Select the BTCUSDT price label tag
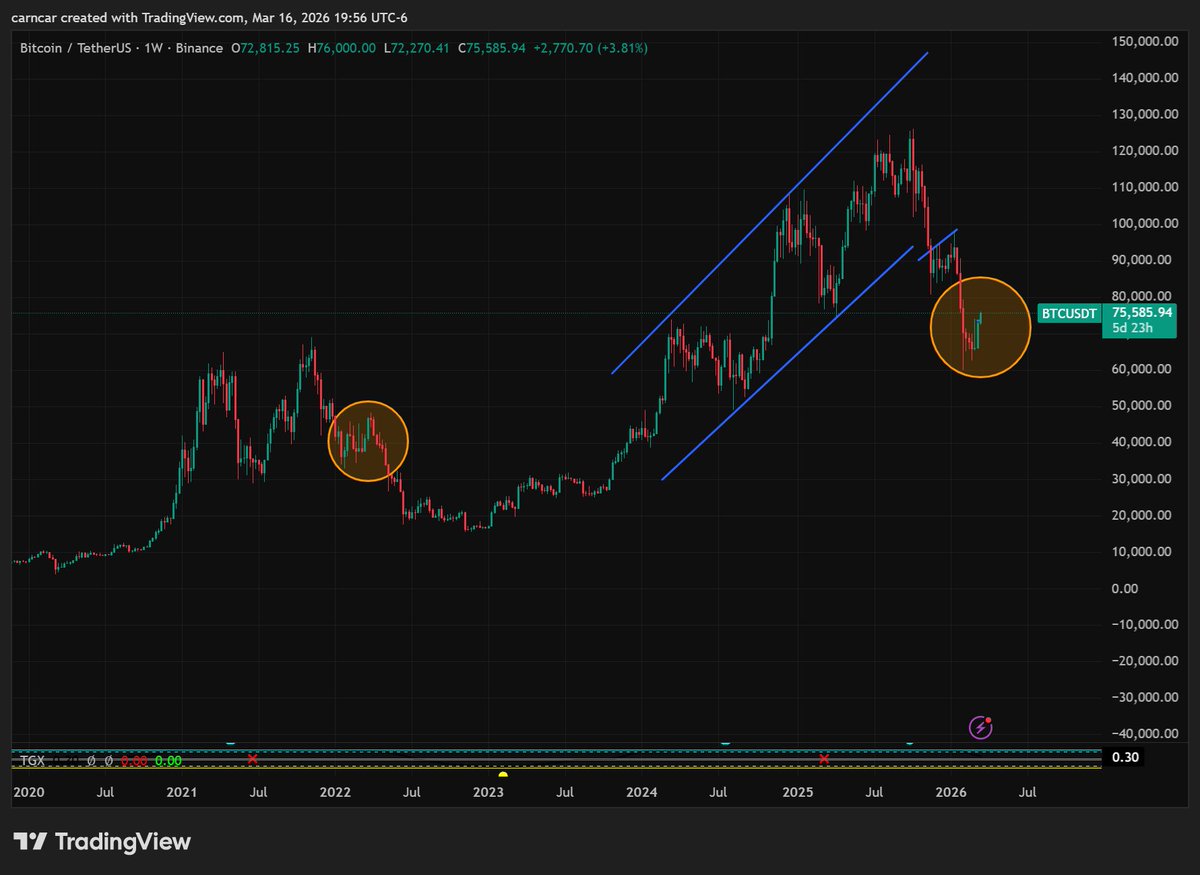 point(1069,313)
